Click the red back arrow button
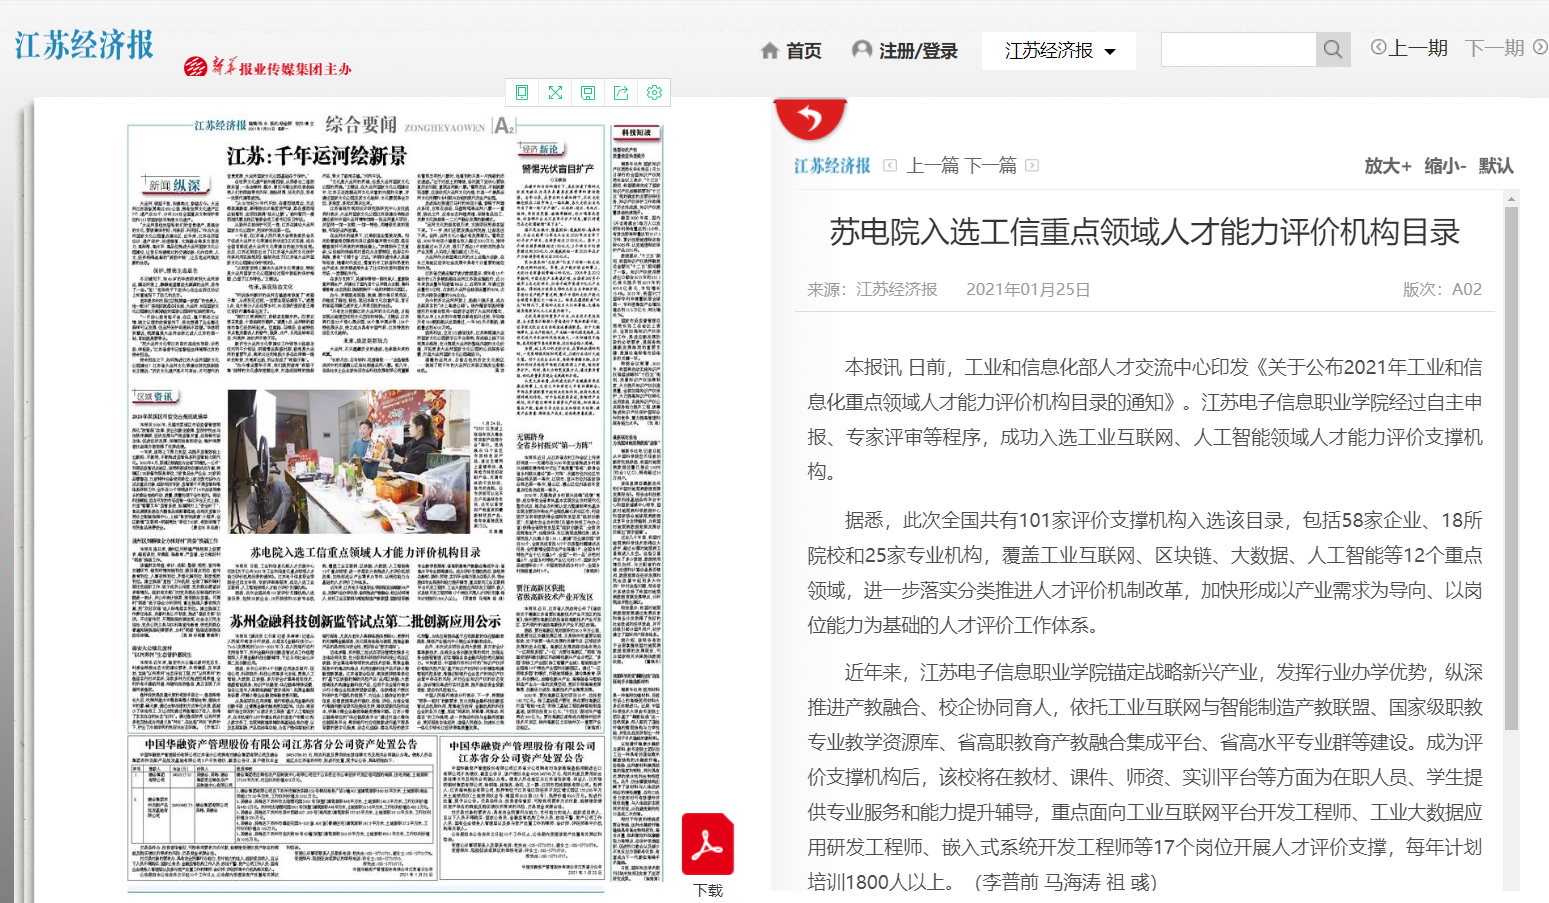The width and height of the screenshot is (1549, 903). (x=810, y=118)
